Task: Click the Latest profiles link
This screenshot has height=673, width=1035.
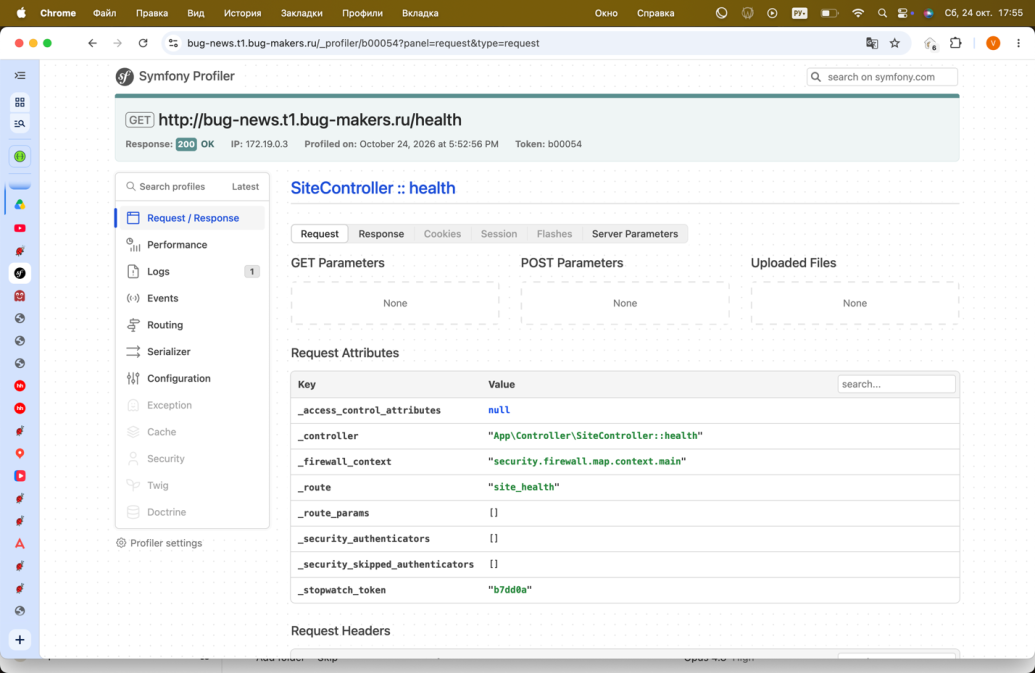Action: [x=245, y=187]
